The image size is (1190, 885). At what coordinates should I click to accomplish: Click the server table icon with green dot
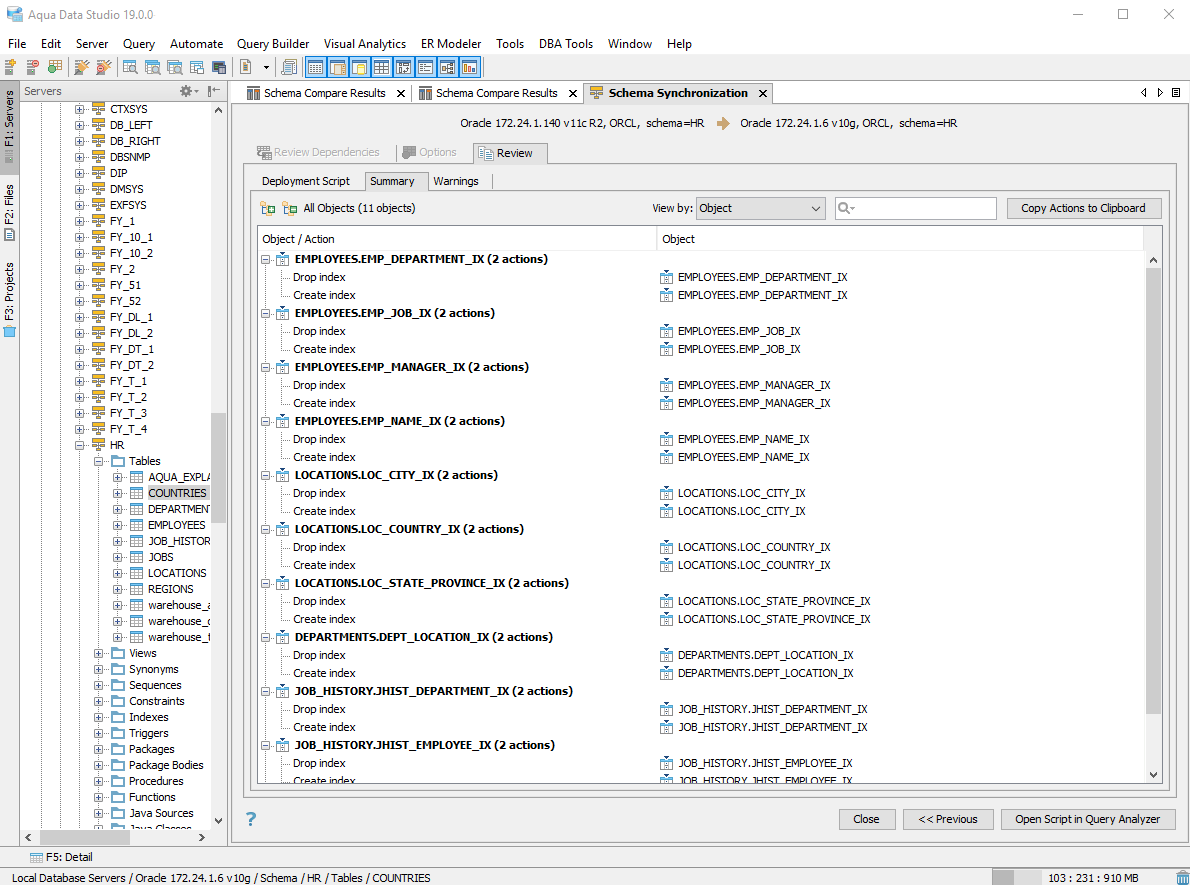click(54, 68)
